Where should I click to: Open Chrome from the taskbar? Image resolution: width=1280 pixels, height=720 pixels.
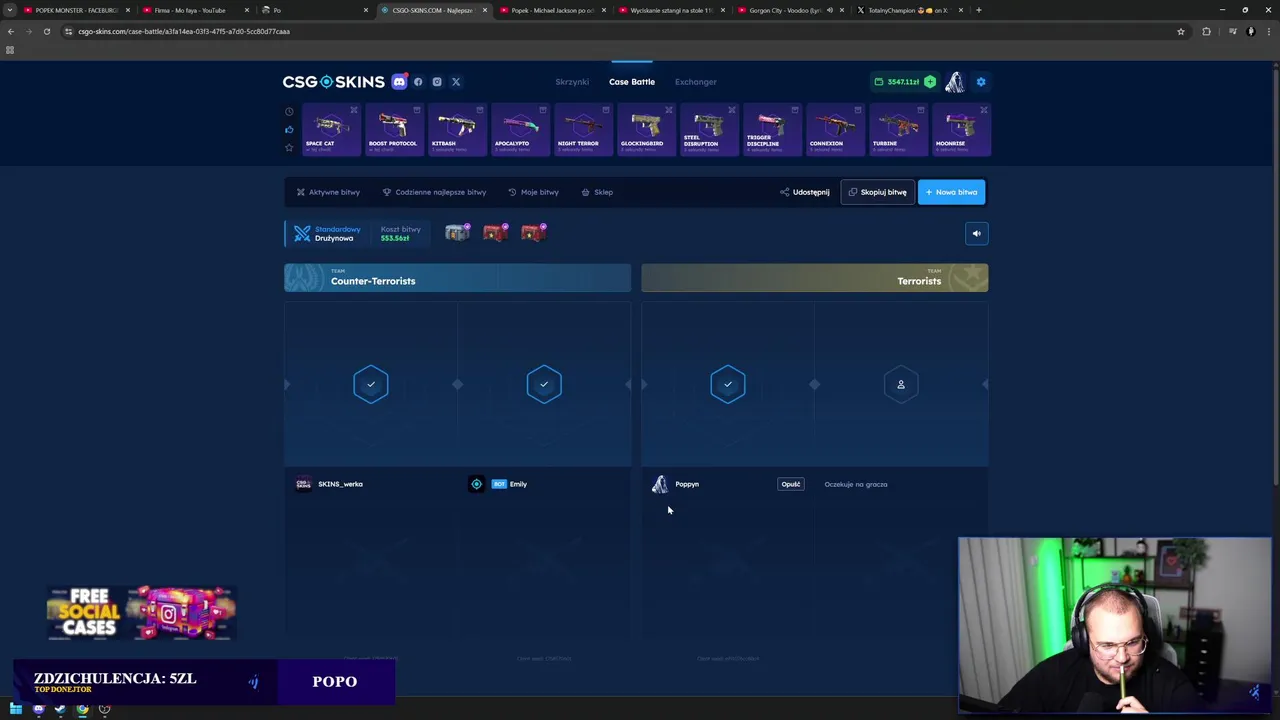82,709
